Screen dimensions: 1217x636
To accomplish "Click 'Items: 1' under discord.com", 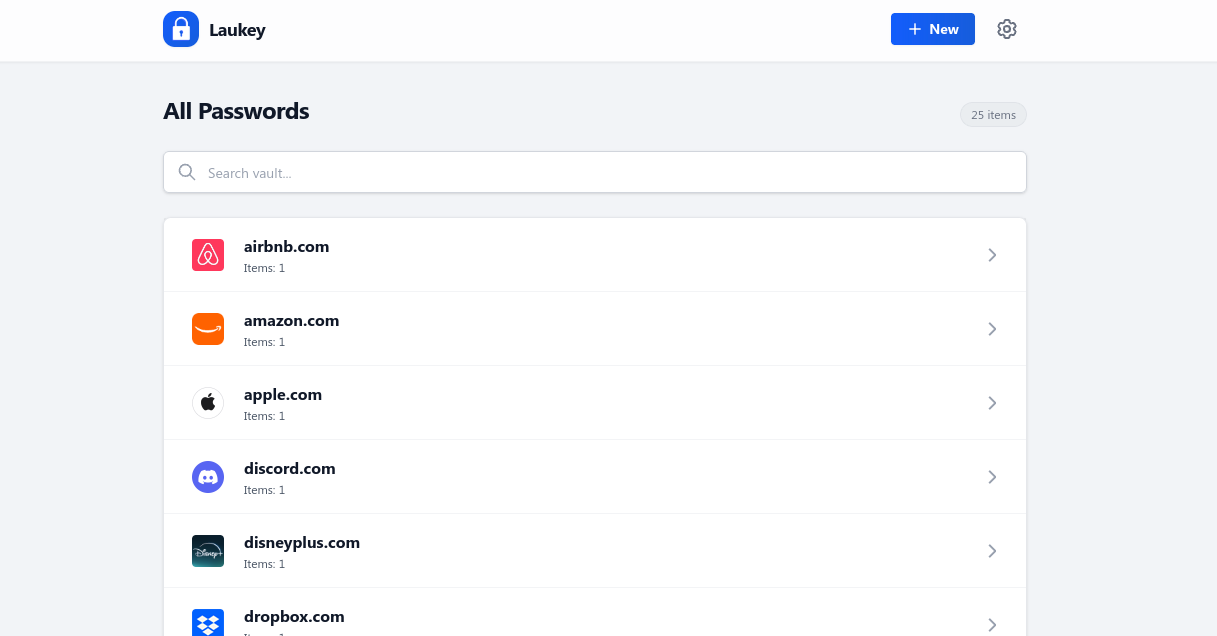I will 264,490.
